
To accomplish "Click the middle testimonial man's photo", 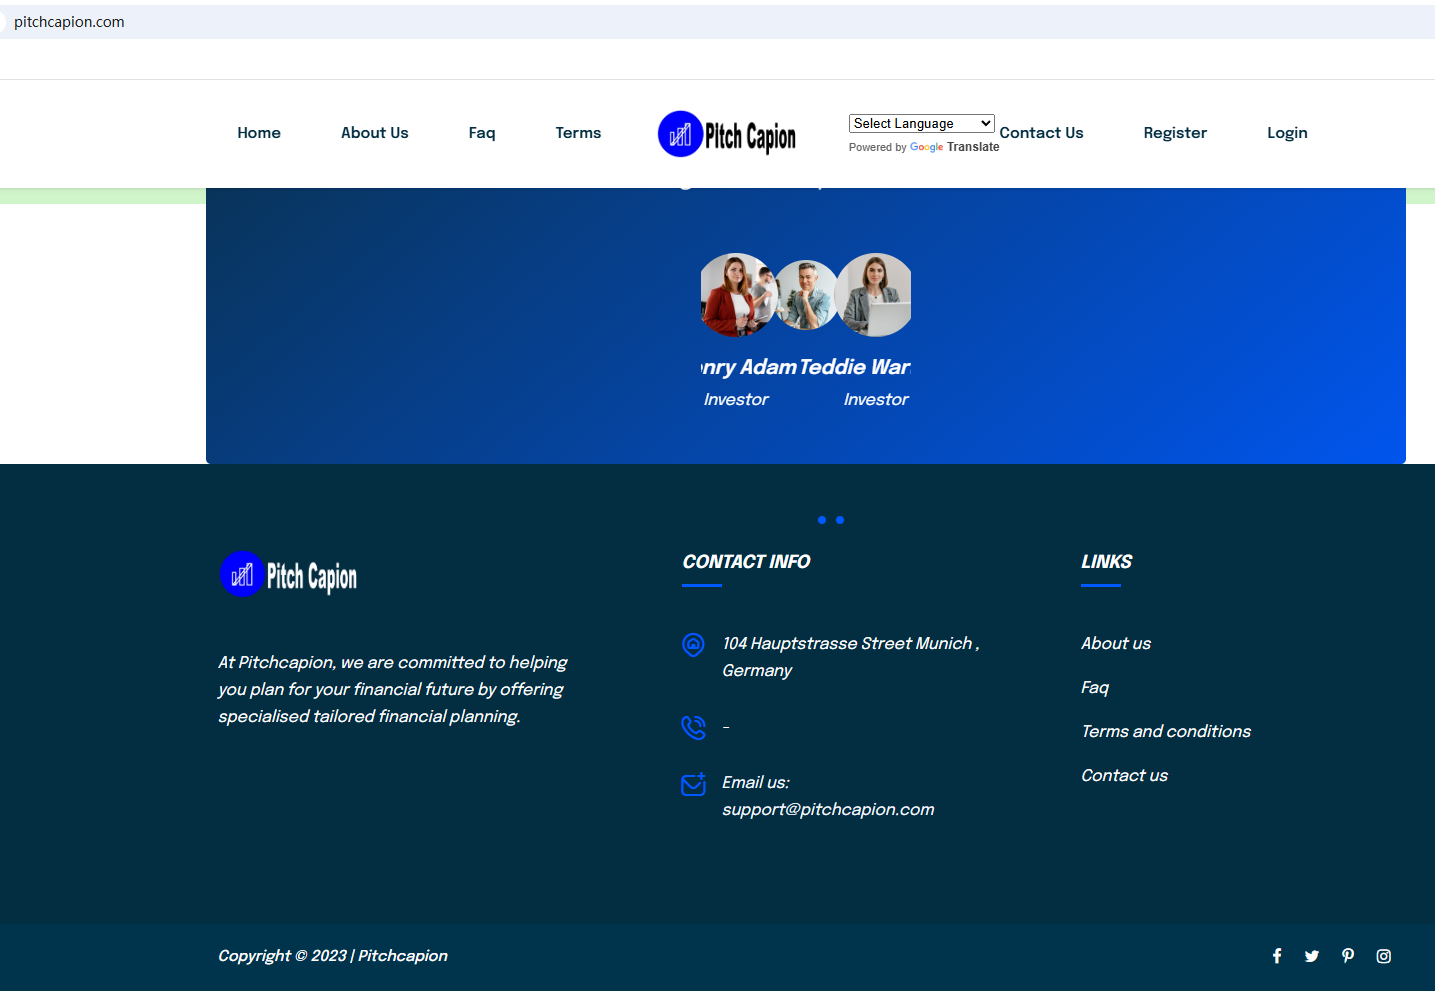I will coord(806,295).
